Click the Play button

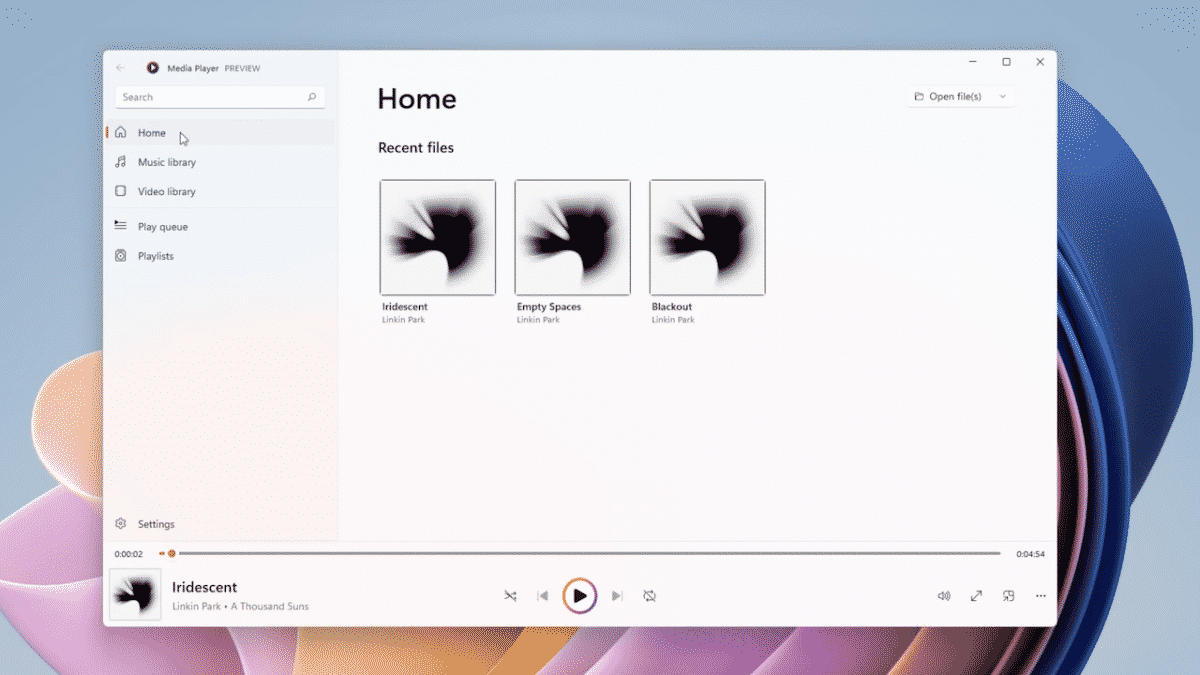click(x=580, y=596)
